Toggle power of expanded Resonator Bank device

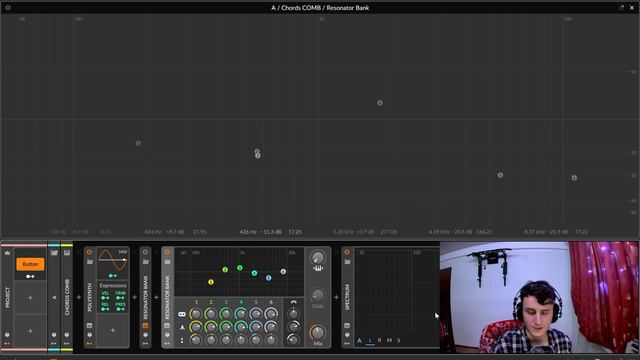[167, 252]
